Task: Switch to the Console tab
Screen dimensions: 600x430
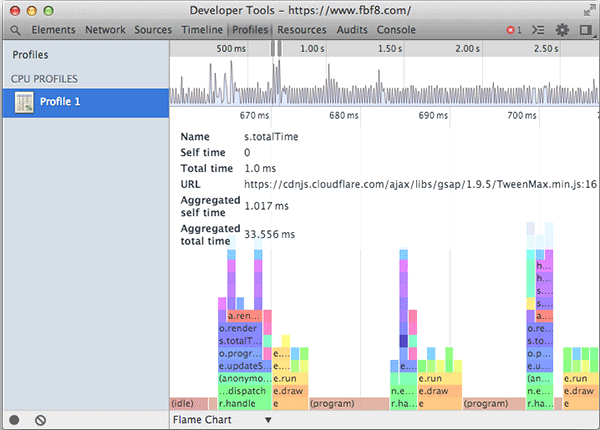Action: point(396,30)
